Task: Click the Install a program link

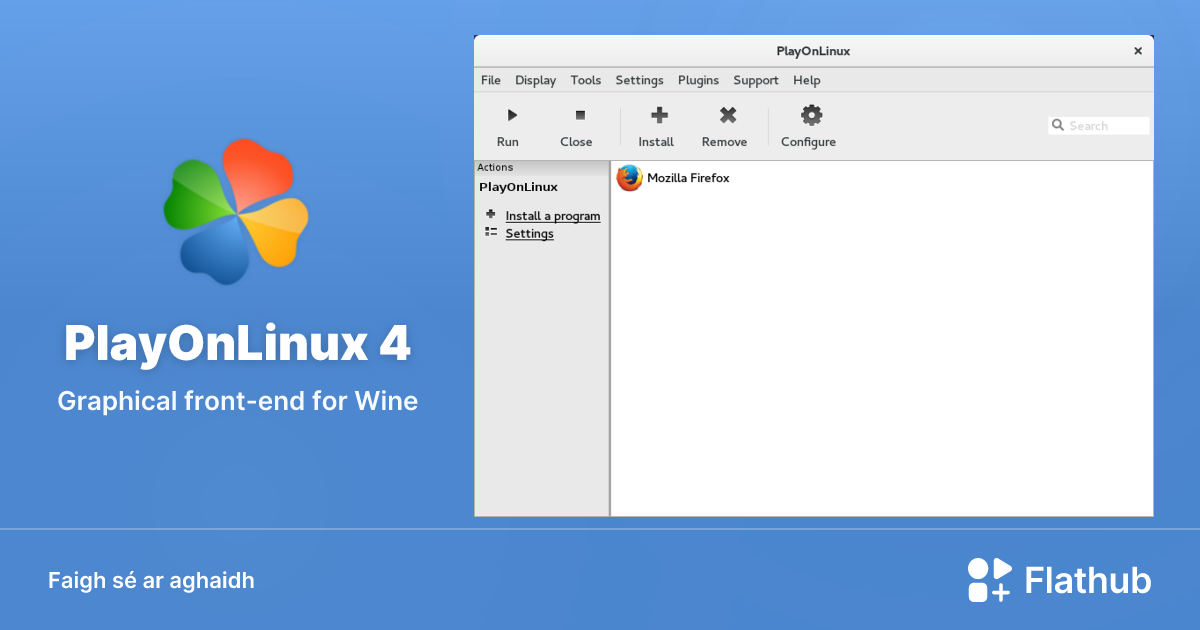Action: (x=553, y=215)
